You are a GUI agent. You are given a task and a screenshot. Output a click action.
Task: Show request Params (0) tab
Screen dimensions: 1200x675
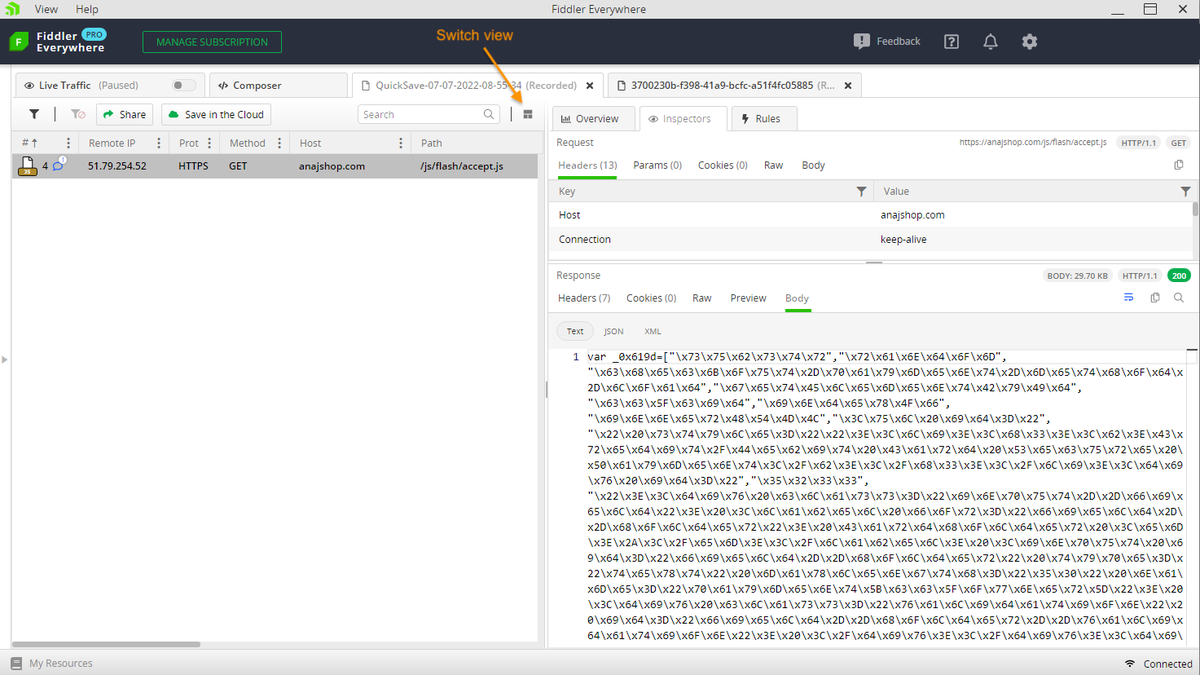coord(657,165)
